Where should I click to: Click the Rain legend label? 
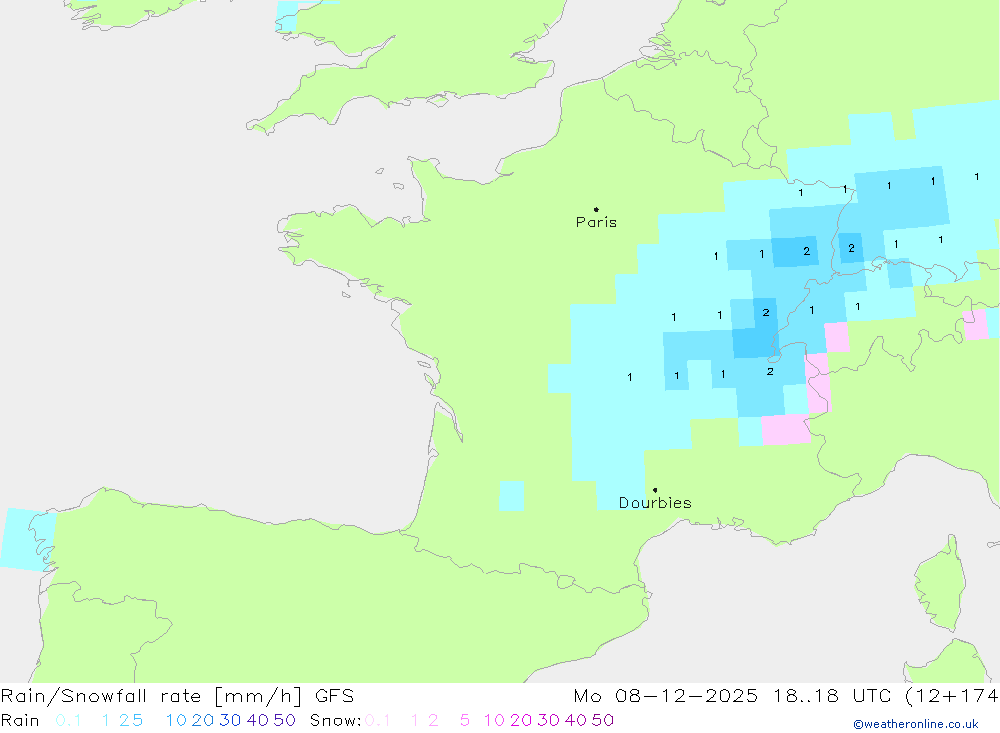pos(20,720)
